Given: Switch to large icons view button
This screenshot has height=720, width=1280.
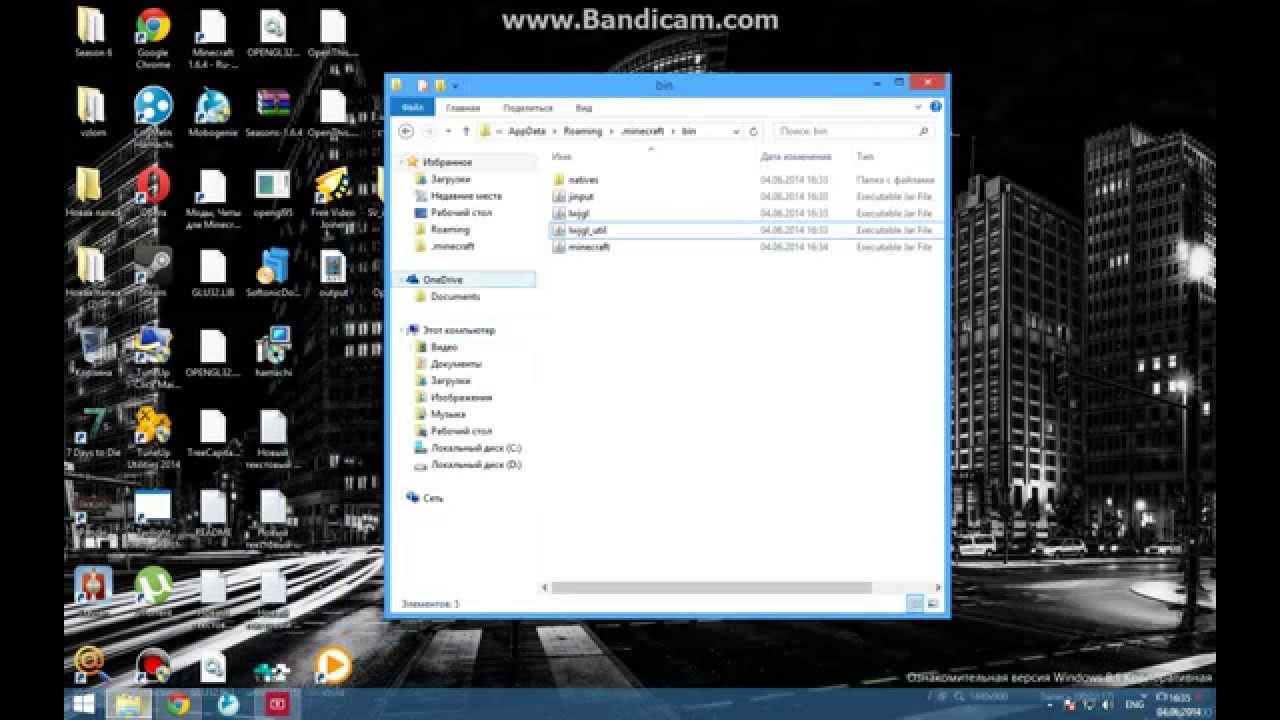Looking at the screenshot, I should click(932, 604).
